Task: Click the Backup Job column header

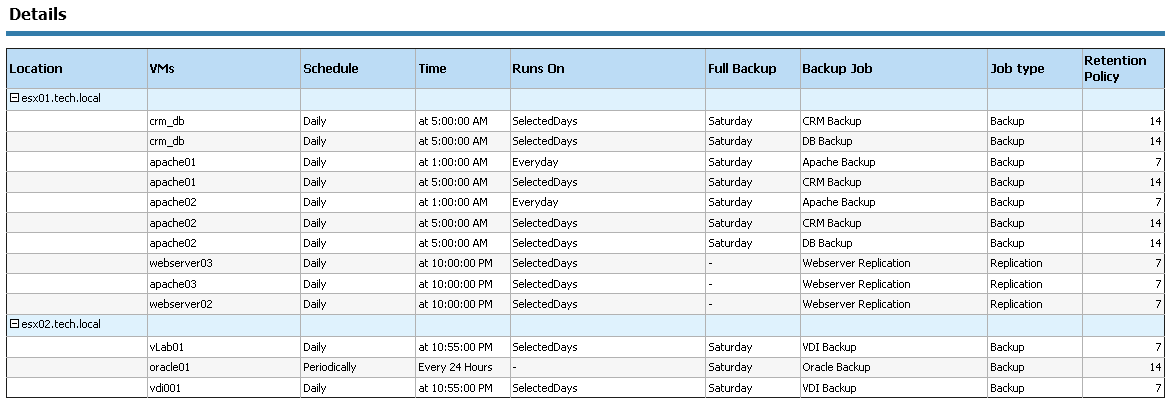Action: click(837, 69)
